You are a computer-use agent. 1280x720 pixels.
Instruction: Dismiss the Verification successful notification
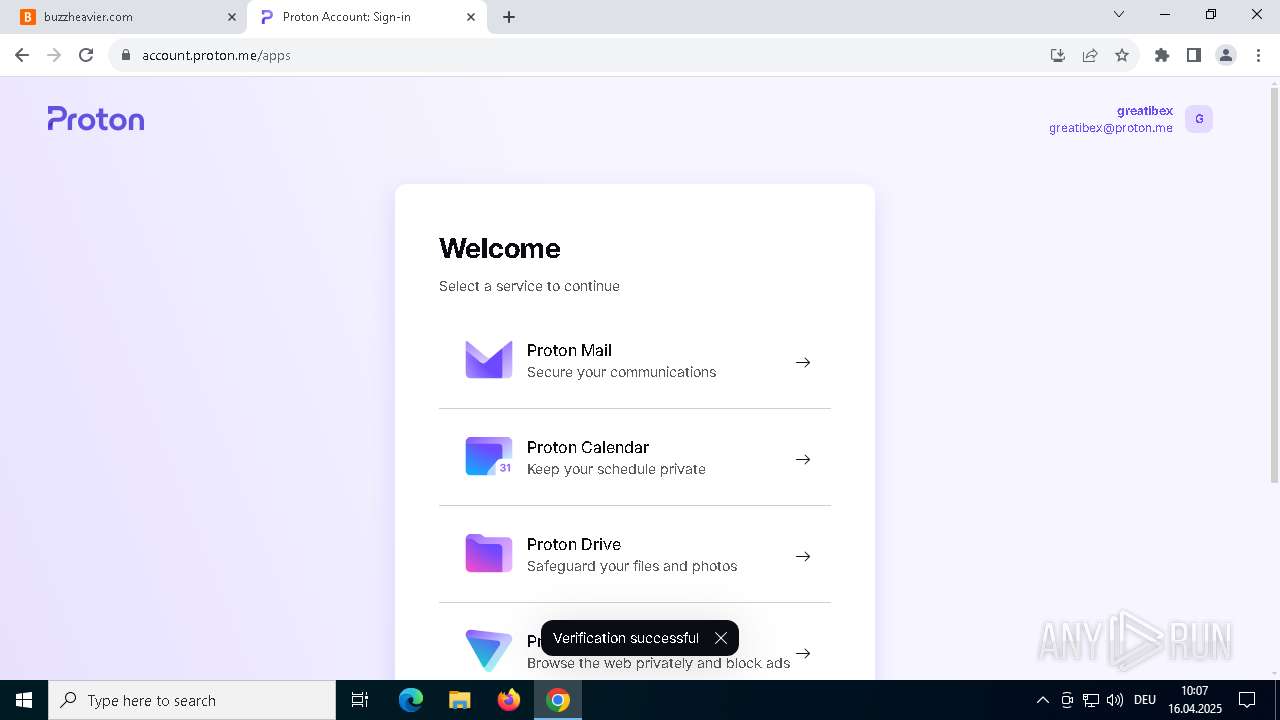coord(721,638)
